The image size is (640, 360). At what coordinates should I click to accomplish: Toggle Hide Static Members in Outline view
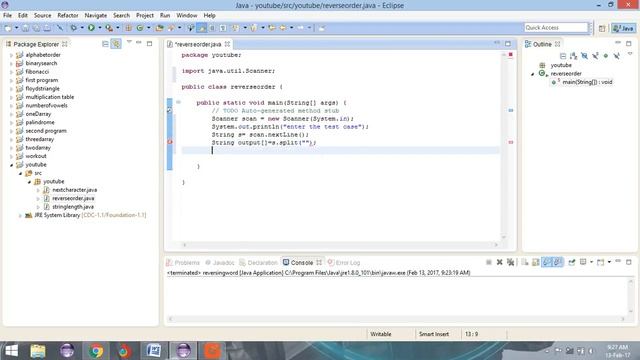(x=595, y=56)
